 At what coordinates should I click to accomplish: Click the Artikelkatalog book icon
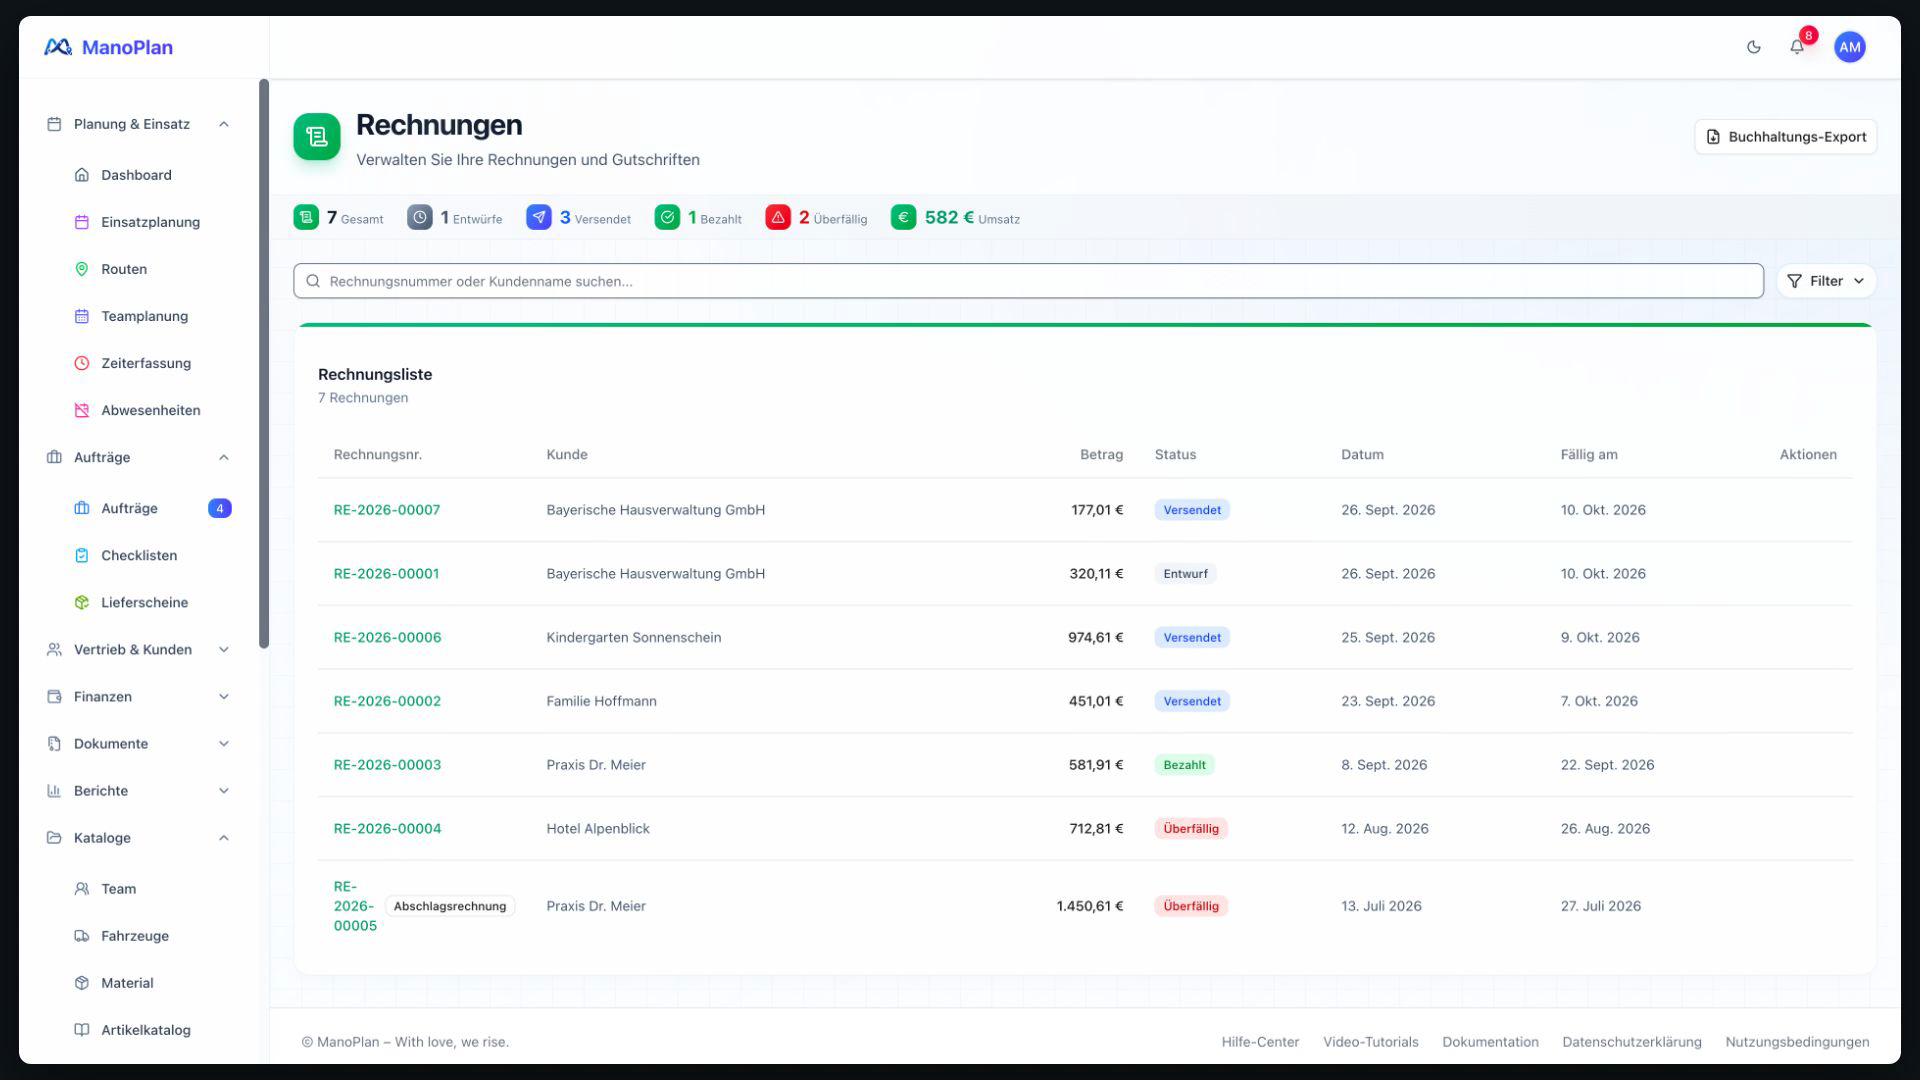click(x=82, y=1030)
